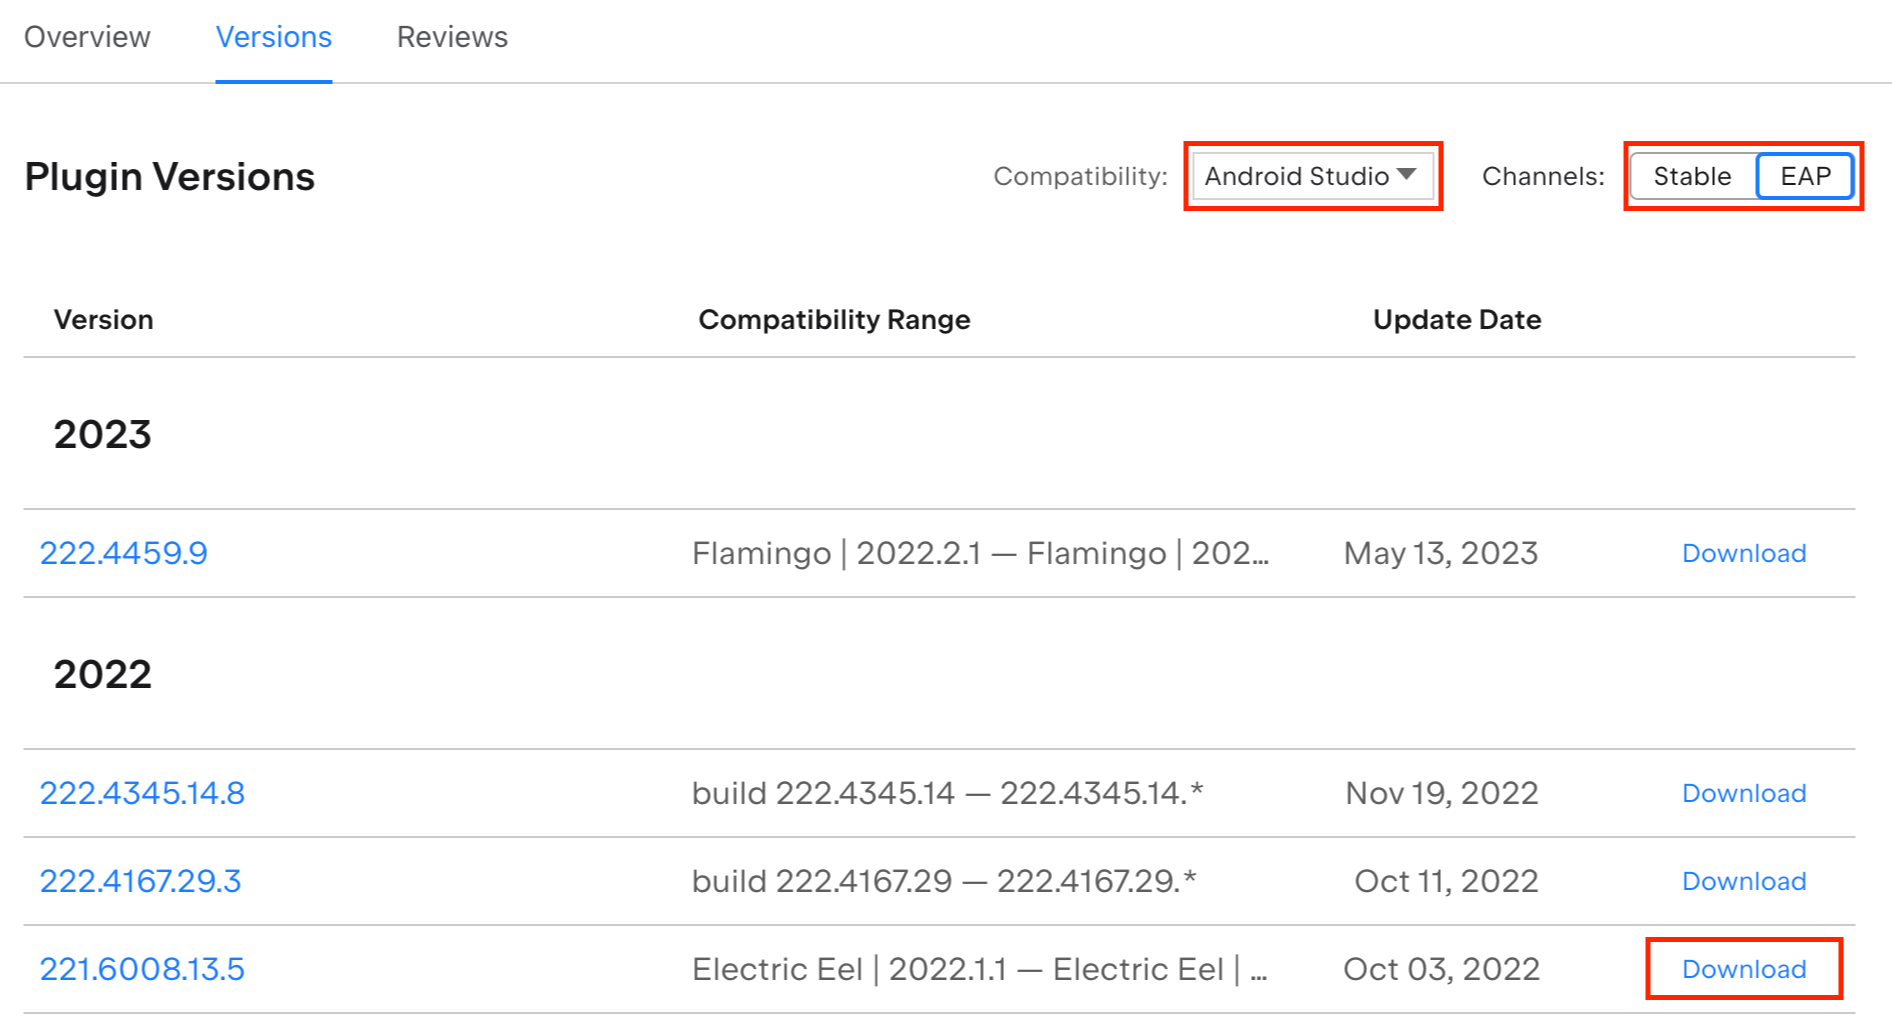Open the Overview tab
This screenshot has width=1892, height=1019.
click(87, 37)
